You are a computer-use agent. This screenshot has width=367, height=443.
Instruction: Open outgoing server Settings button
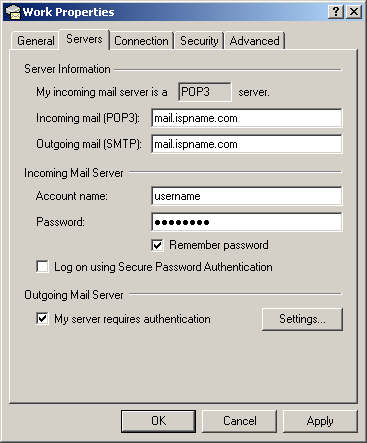coord(302,319)
